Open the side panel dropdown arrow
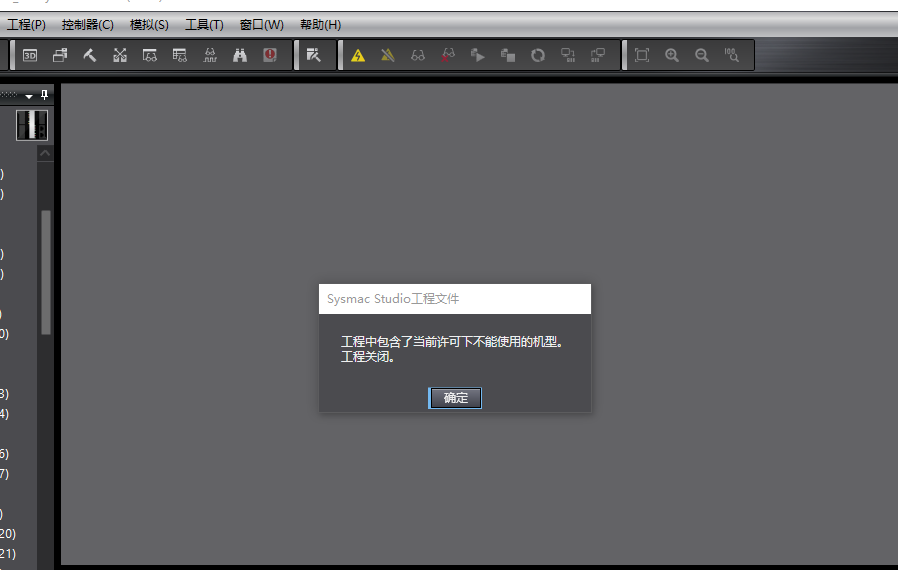898x570 pixels. coord(30,96)
